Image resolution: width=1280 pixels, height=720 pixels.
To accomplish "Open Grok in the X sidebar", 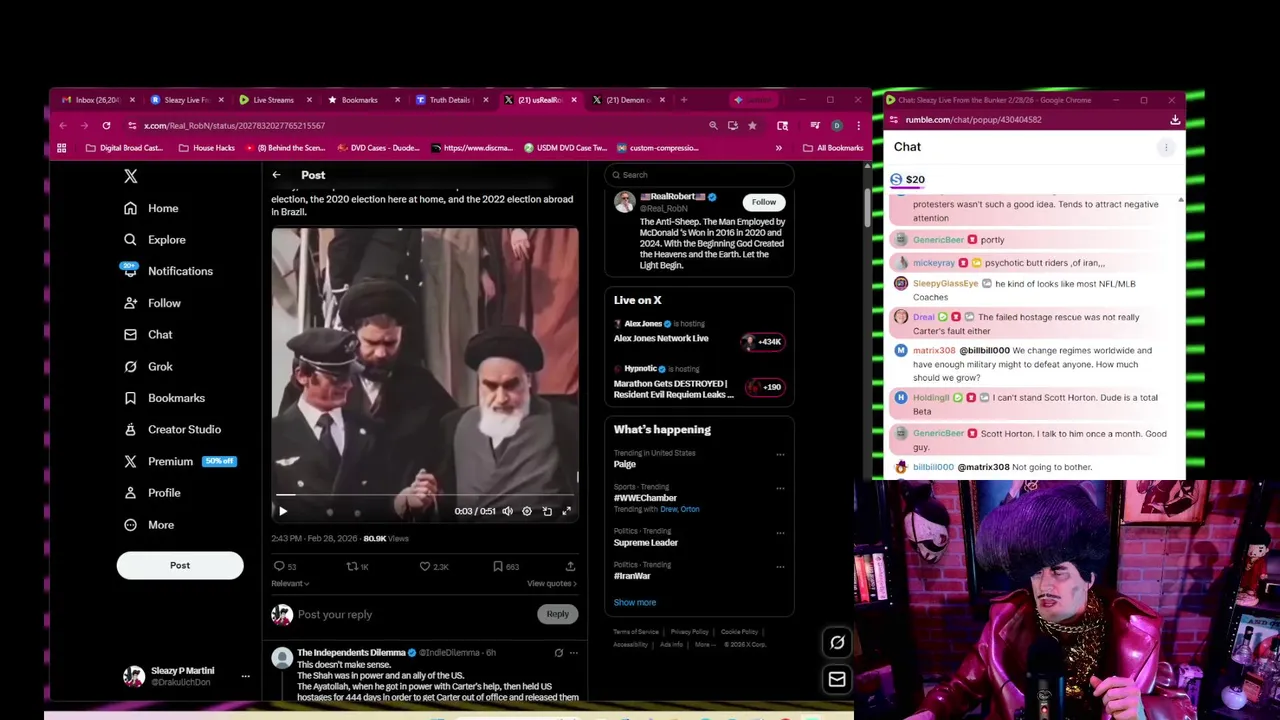I will (x=148, y=367).
